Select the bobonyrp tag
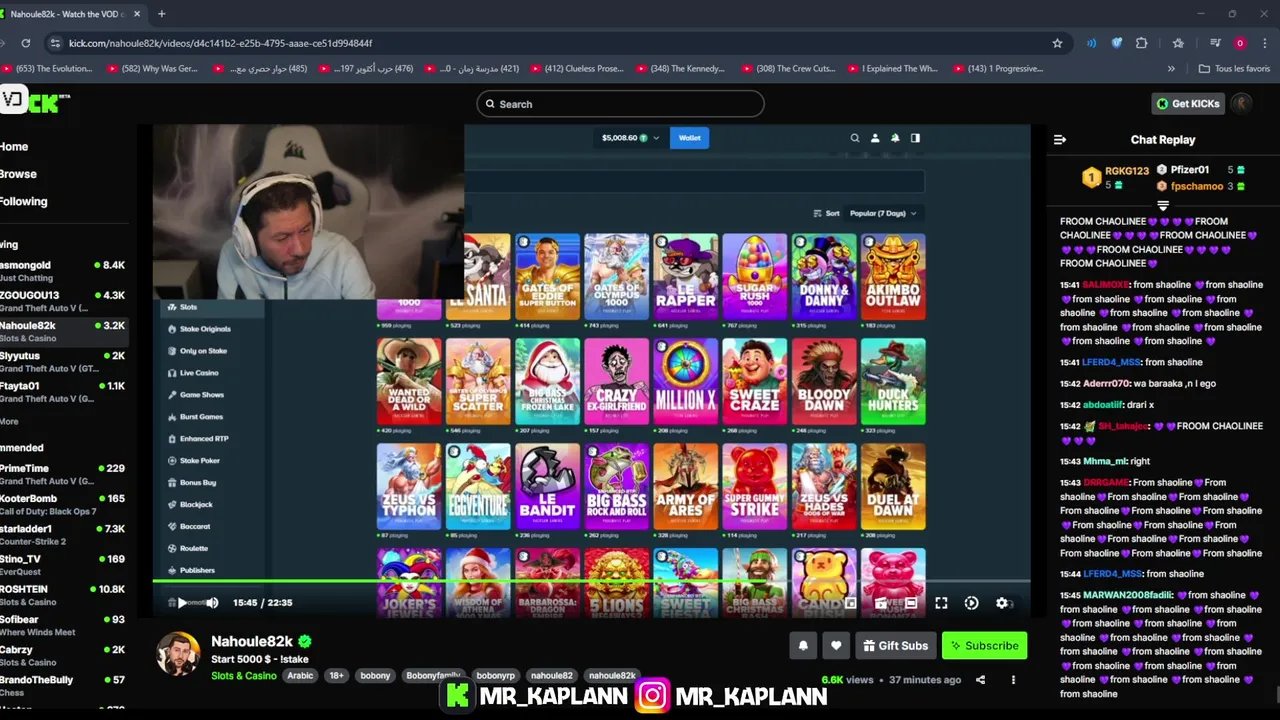The height and width of the screenshot is (720, 1280). (495, 676)
